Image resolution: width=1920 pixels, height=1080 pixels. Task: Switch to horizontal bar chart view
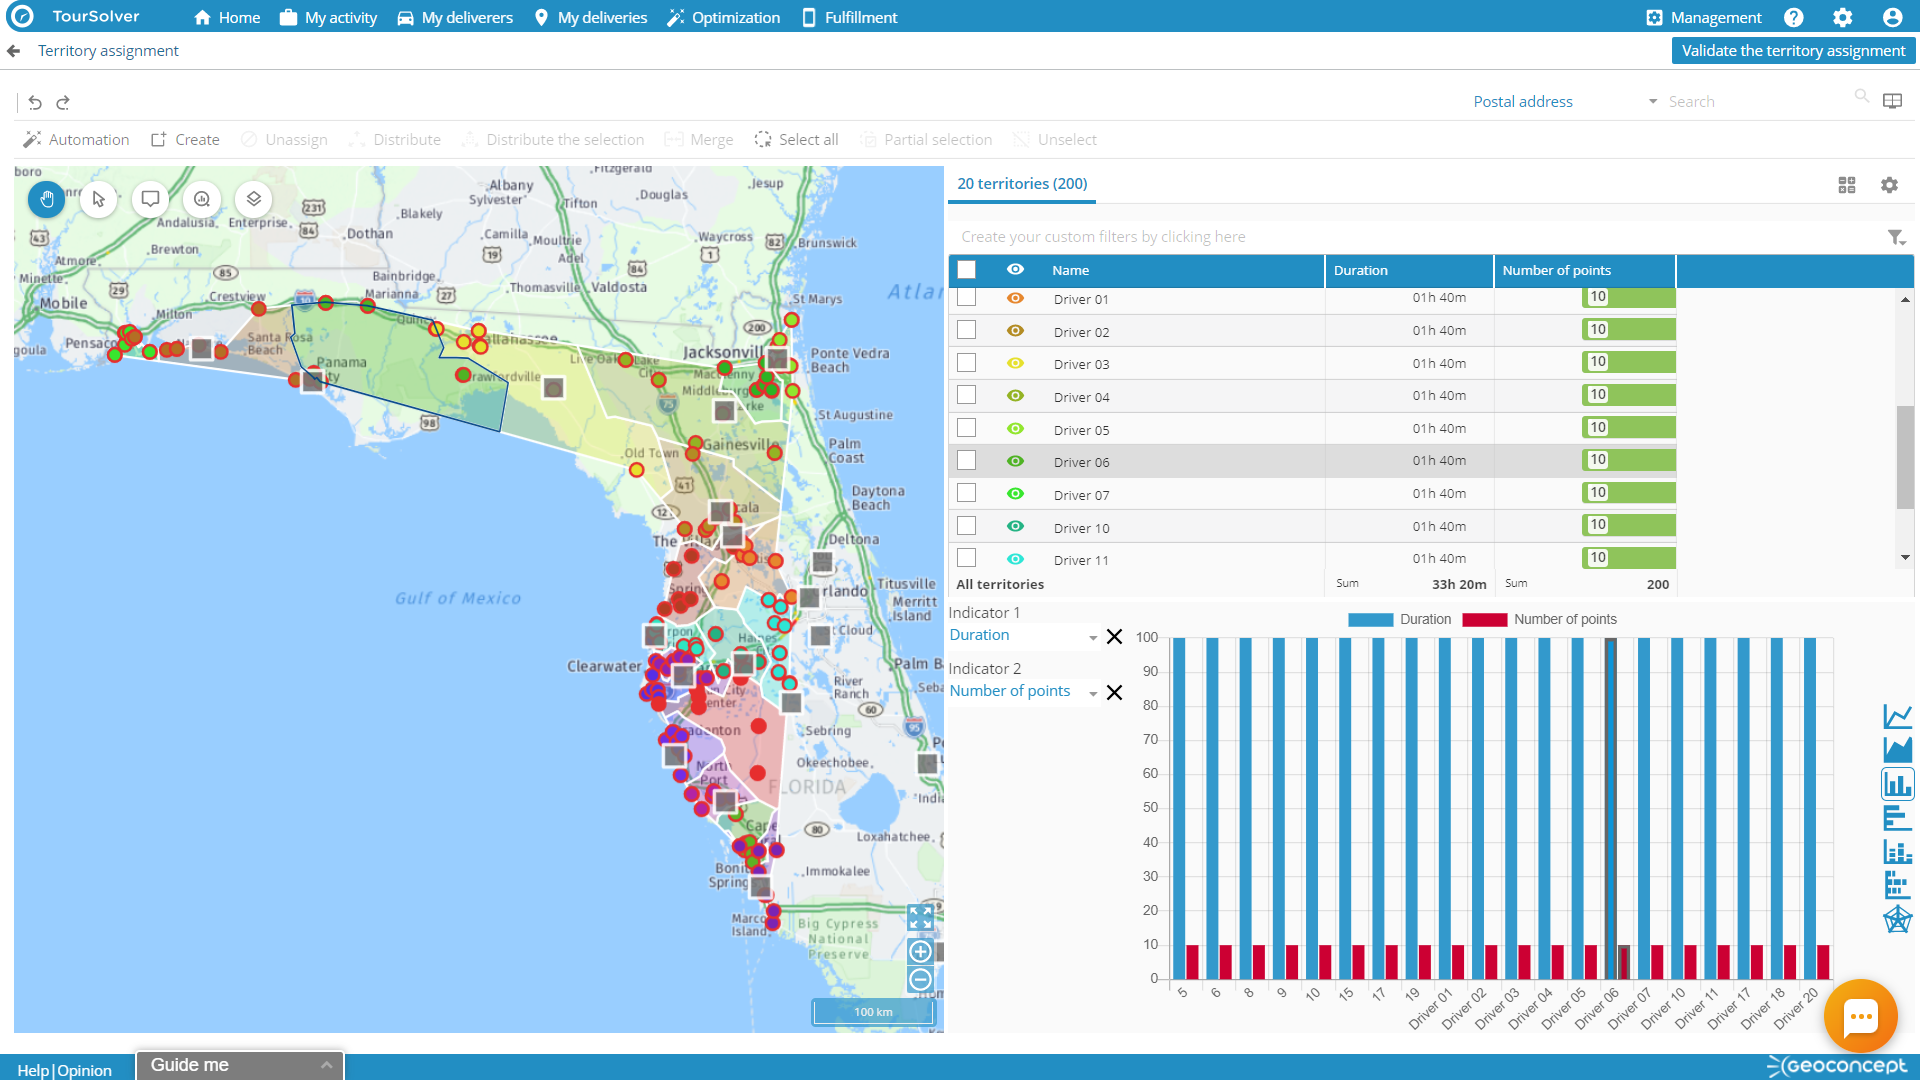click(1897, 817)
